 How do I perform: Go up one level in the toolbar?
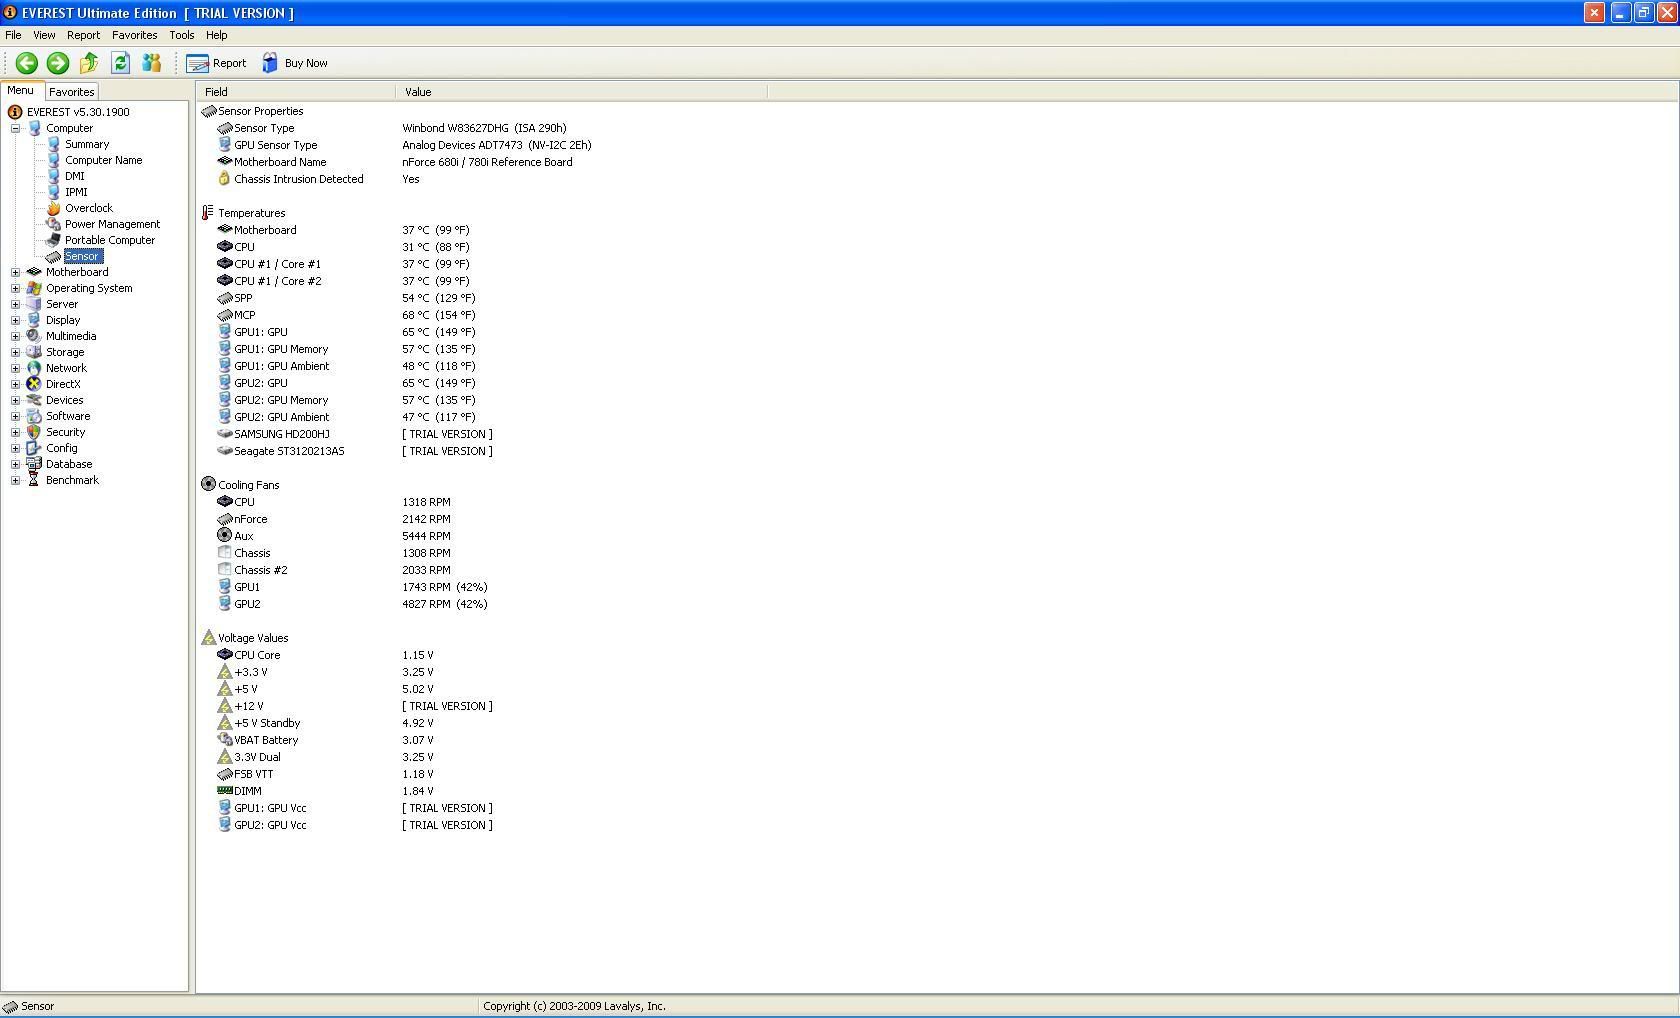89,63
